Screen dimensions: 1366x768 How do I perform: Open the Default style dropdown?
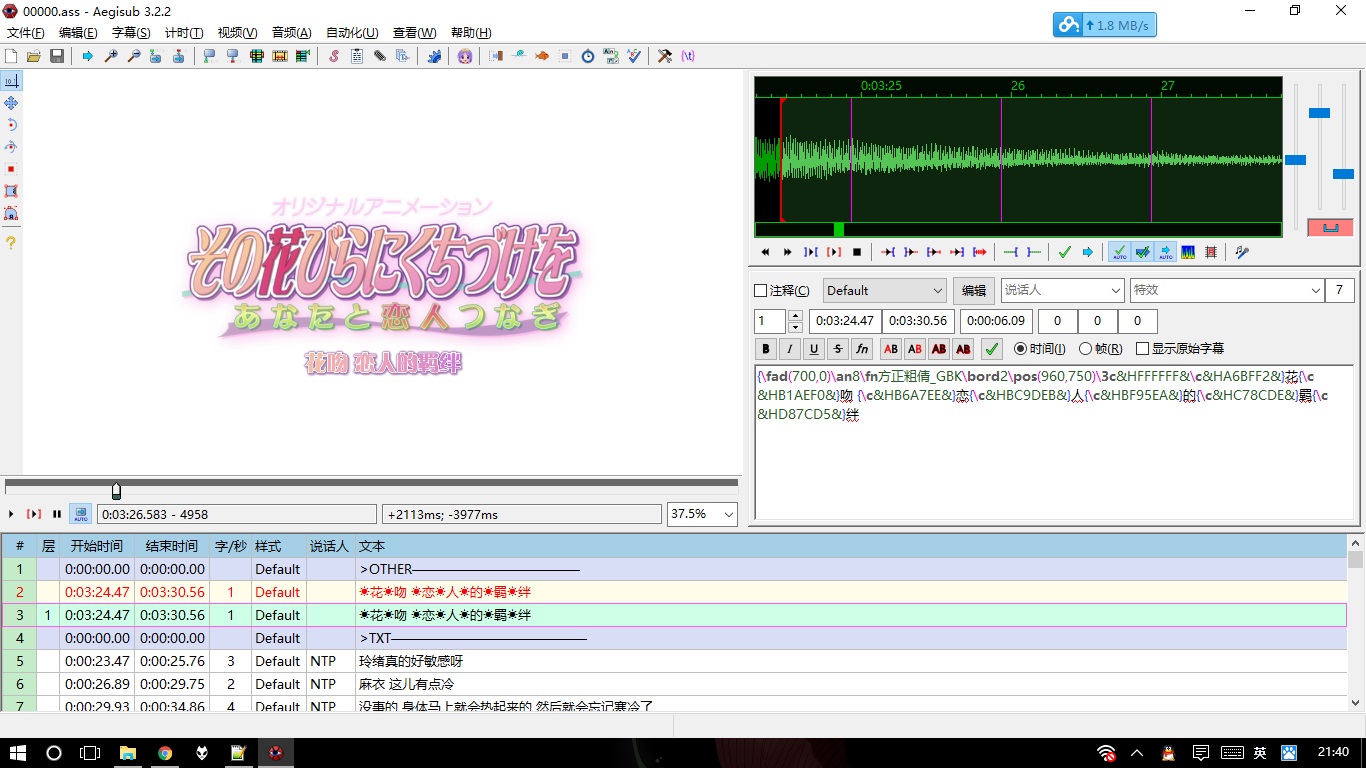[x=884, y=290]
